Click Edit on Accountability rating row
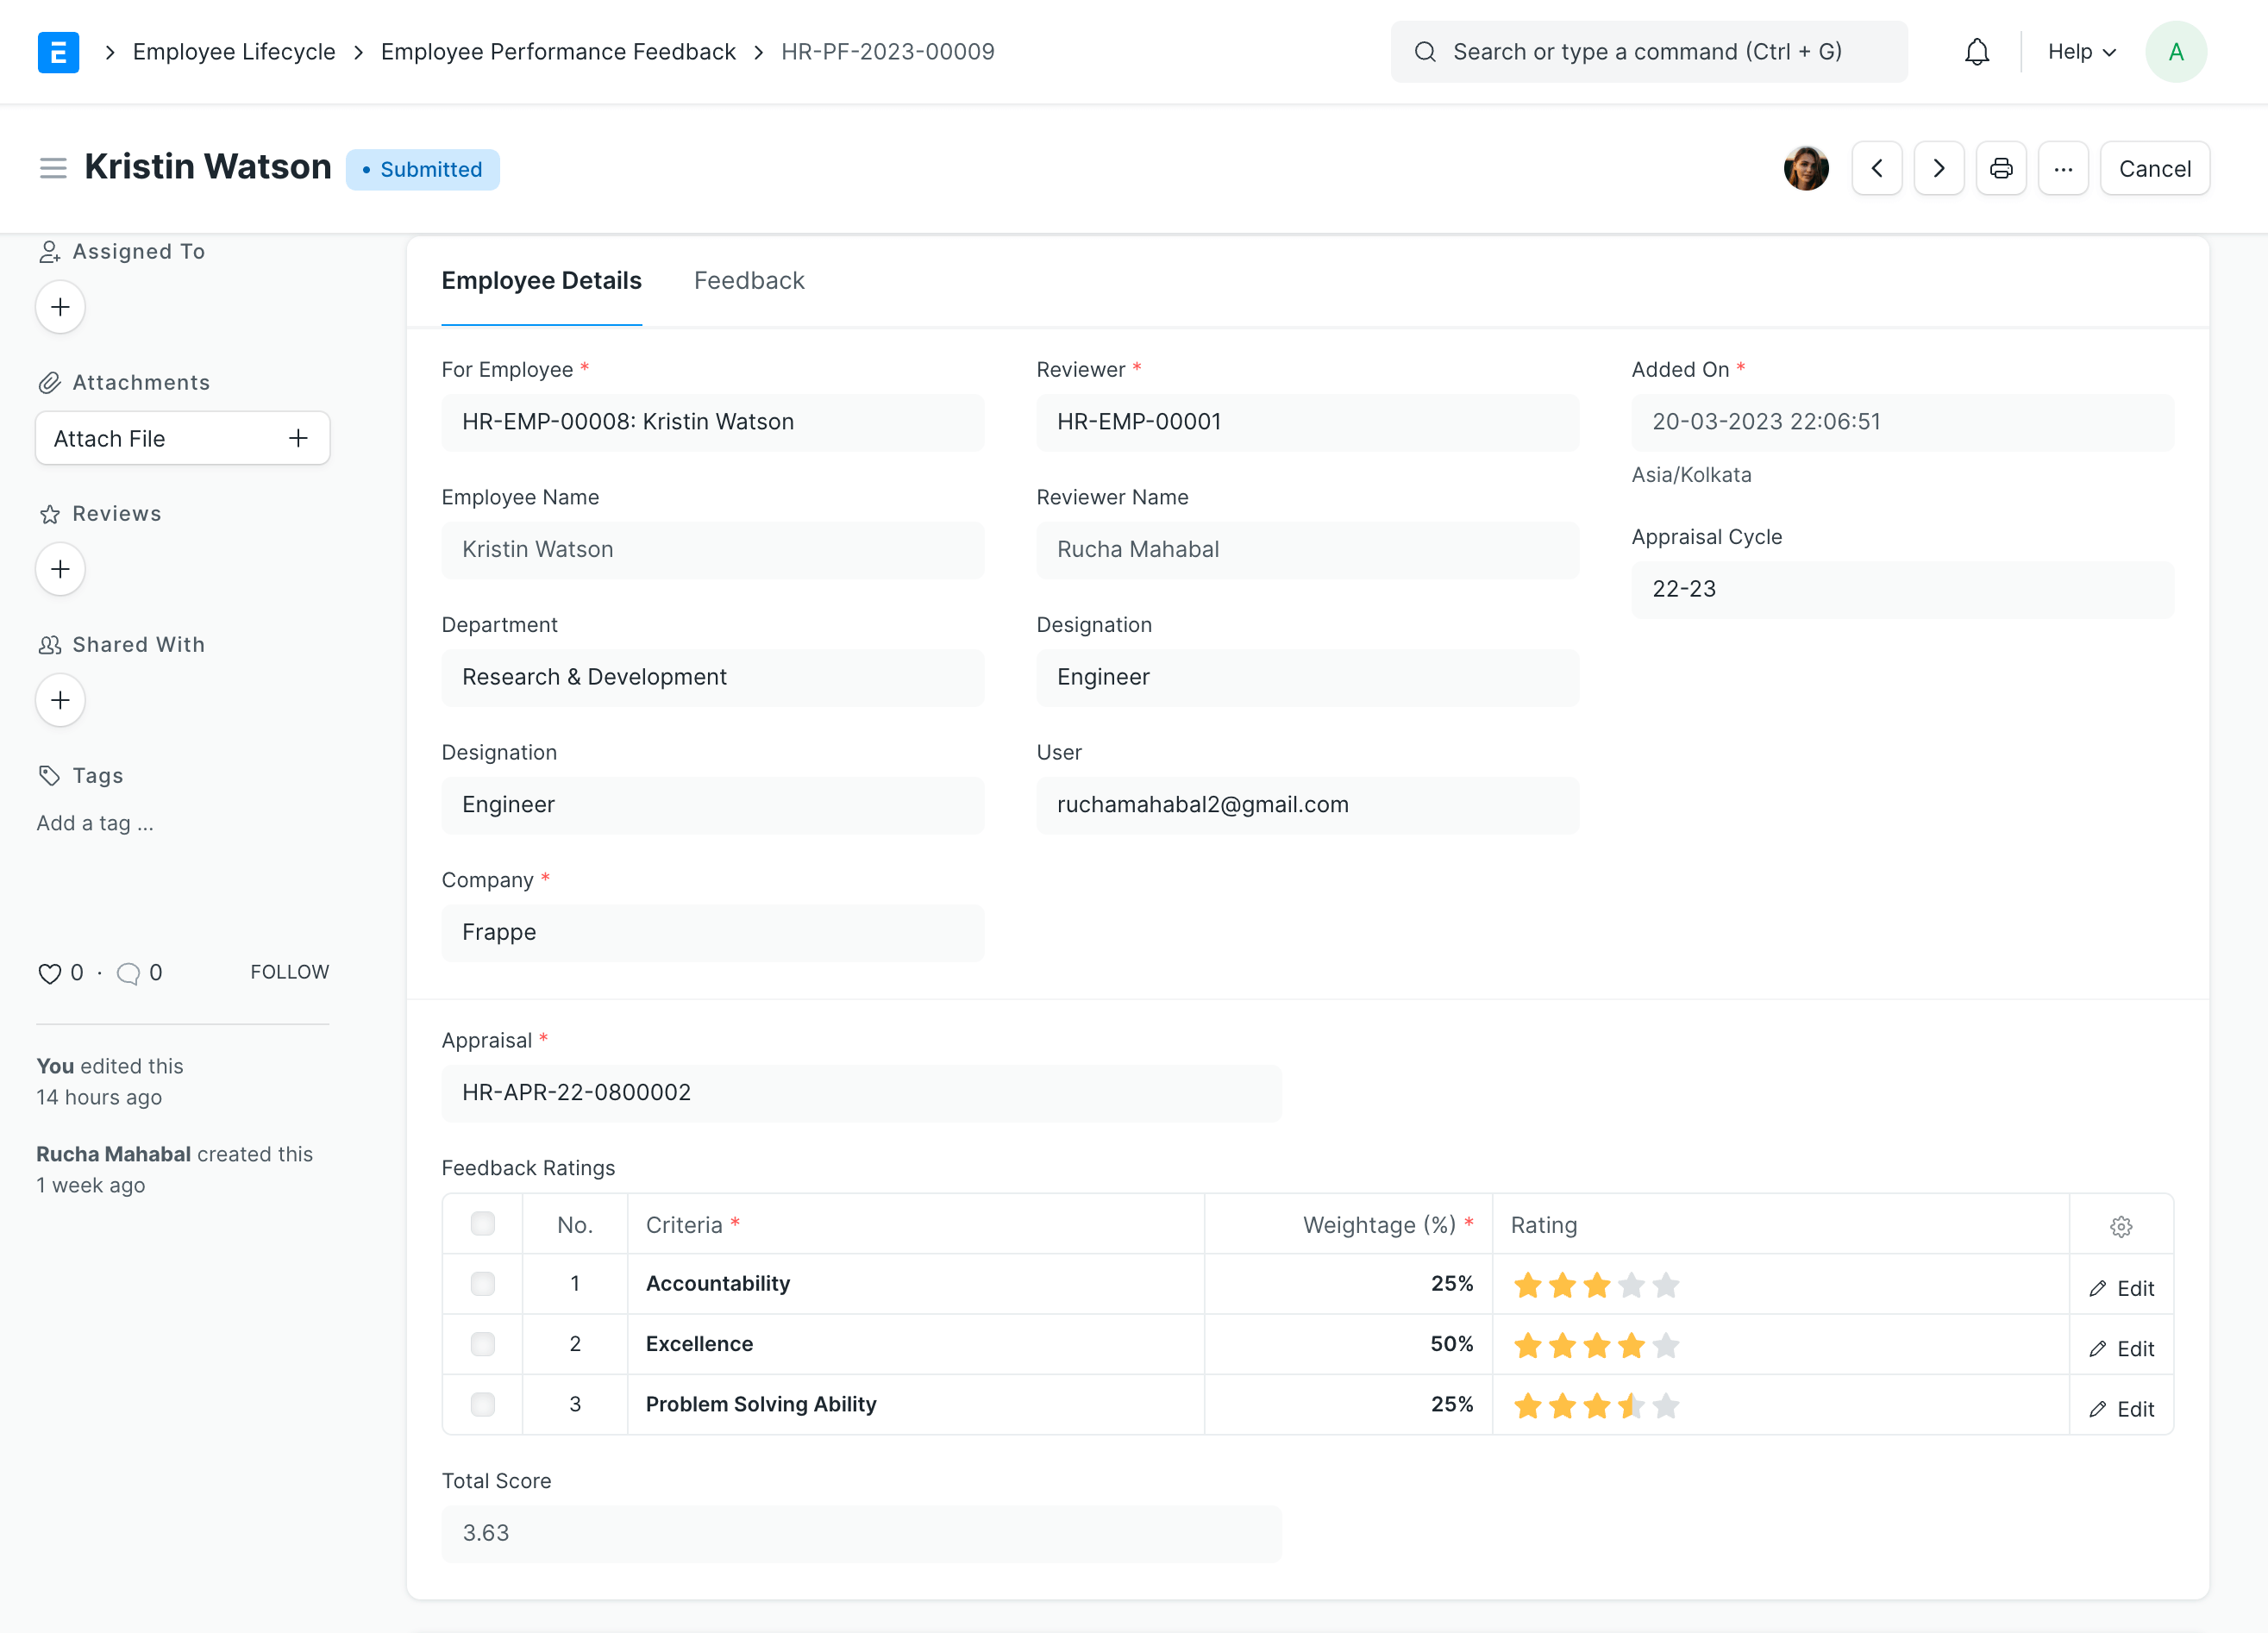Screen dimensions: 2268x1633 [x=2122, y=1286]
